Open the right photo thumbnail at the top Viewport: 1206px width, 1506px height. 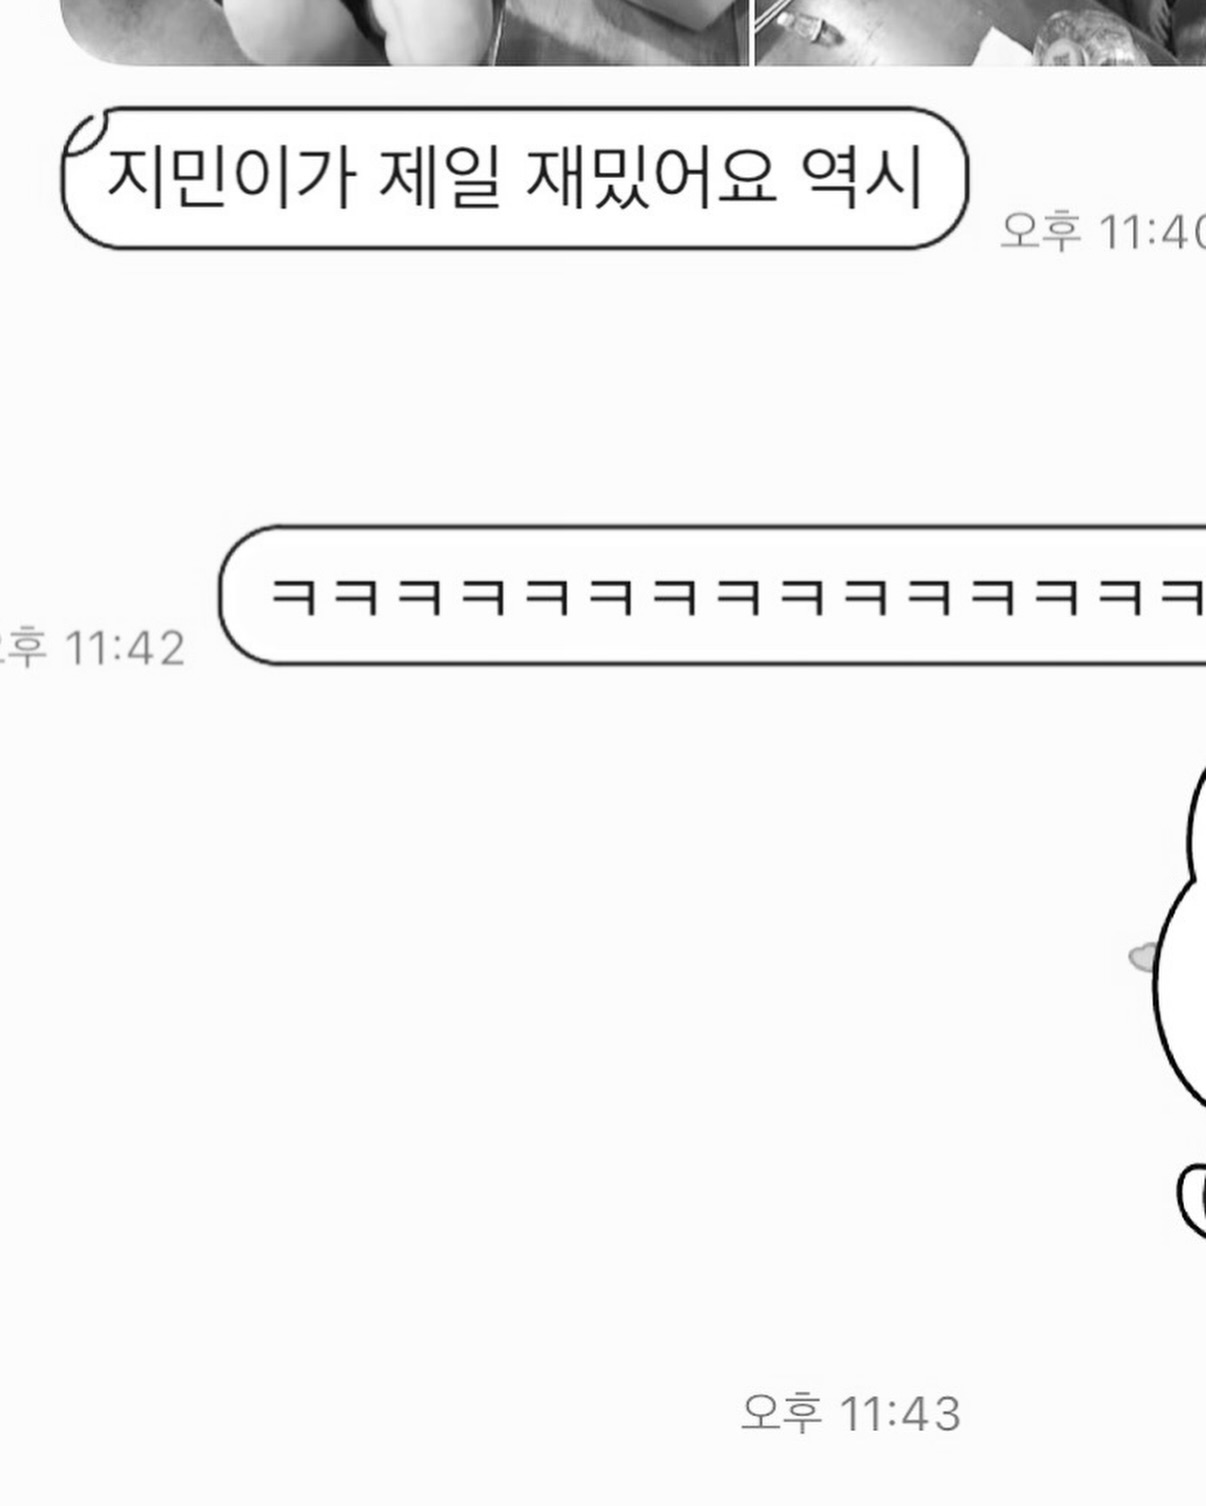pos(980,32)
